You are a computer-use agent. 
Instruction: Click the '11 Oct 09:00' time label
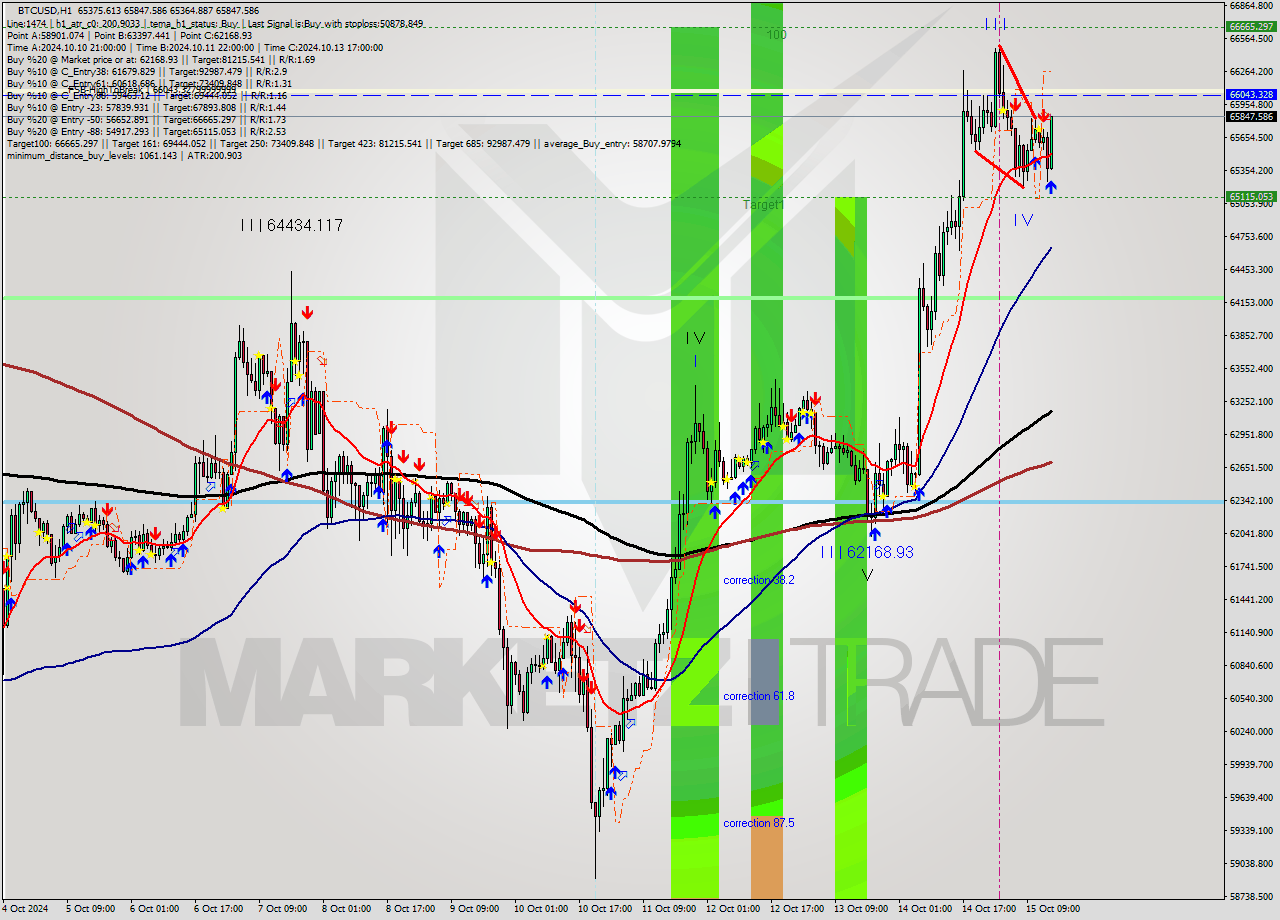pos(668,909)
